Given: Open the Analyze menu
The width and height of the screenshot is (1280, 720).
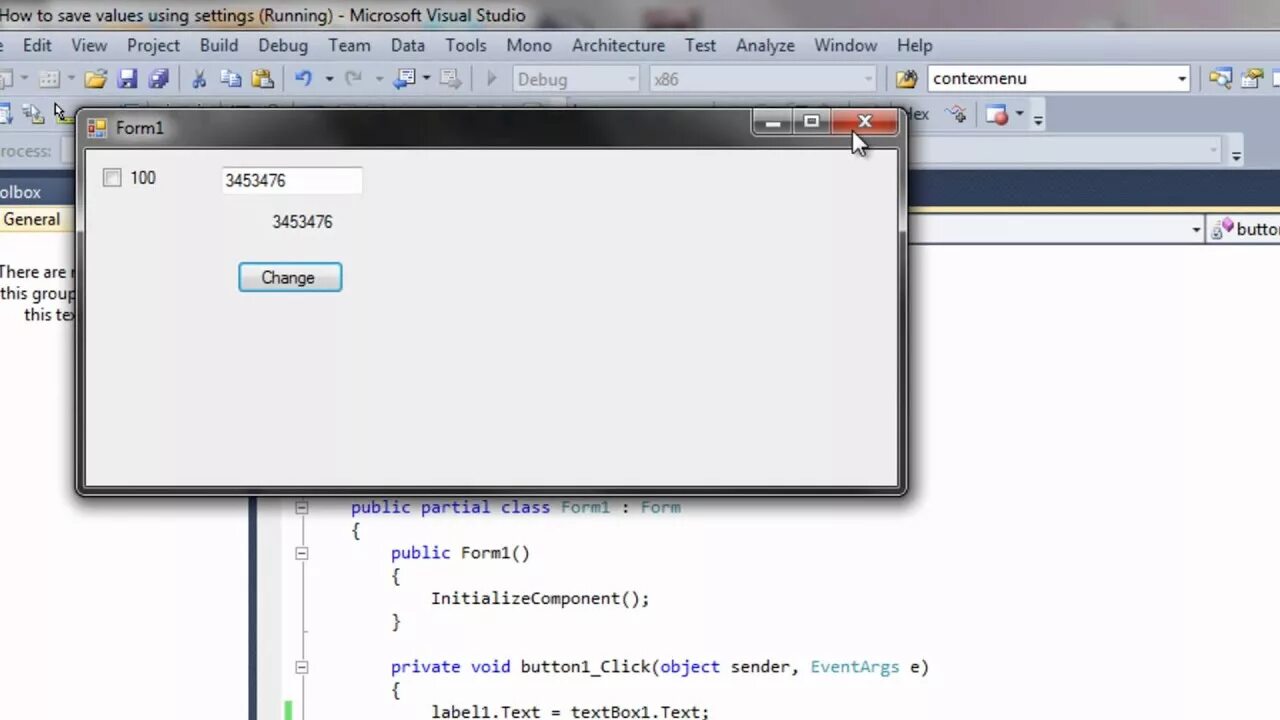Looking at the screenshot, I should 764,45.
